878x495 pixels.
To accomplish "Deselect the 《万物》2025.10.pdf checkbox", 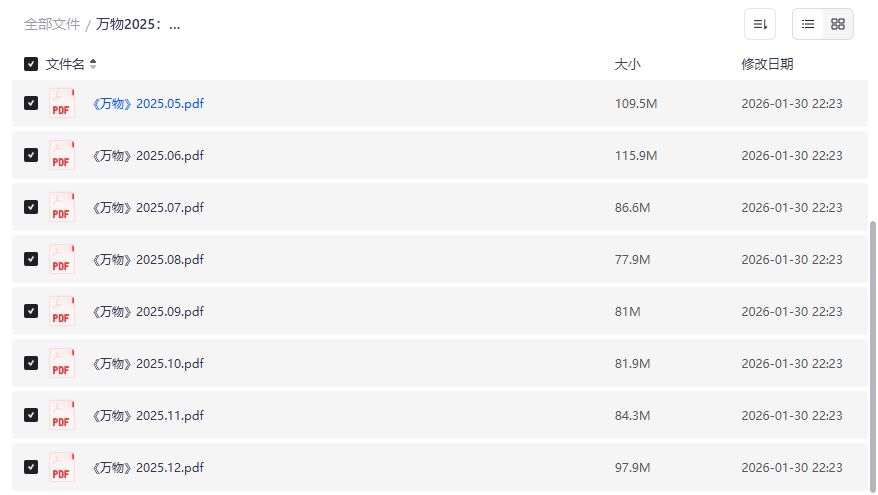I will (31, 363).
